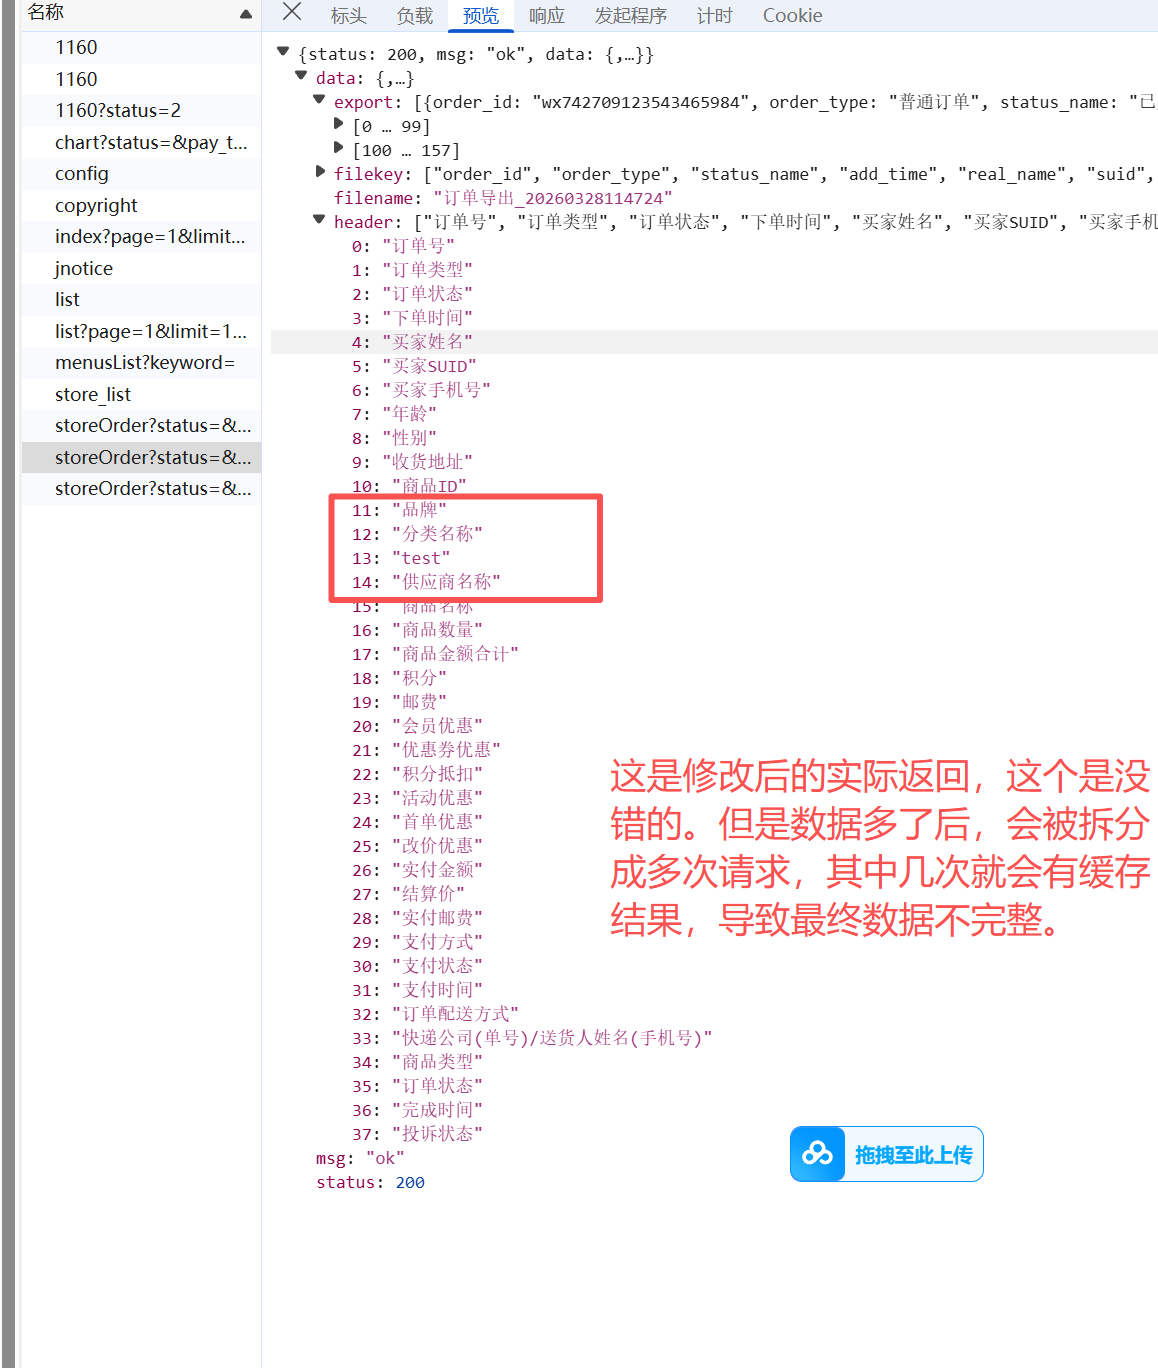Switch to the 标头 tab
The height and width of the screenshot is (1368, 1158).
tap(348, 16)
